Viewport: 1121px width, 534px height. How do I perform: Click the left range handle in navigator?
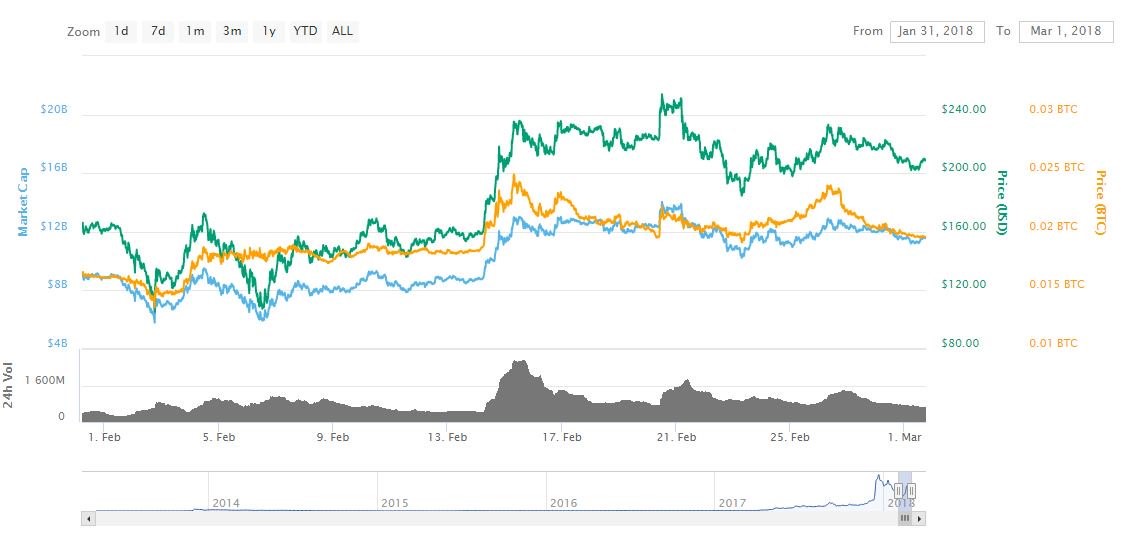(x=899, y=490)
